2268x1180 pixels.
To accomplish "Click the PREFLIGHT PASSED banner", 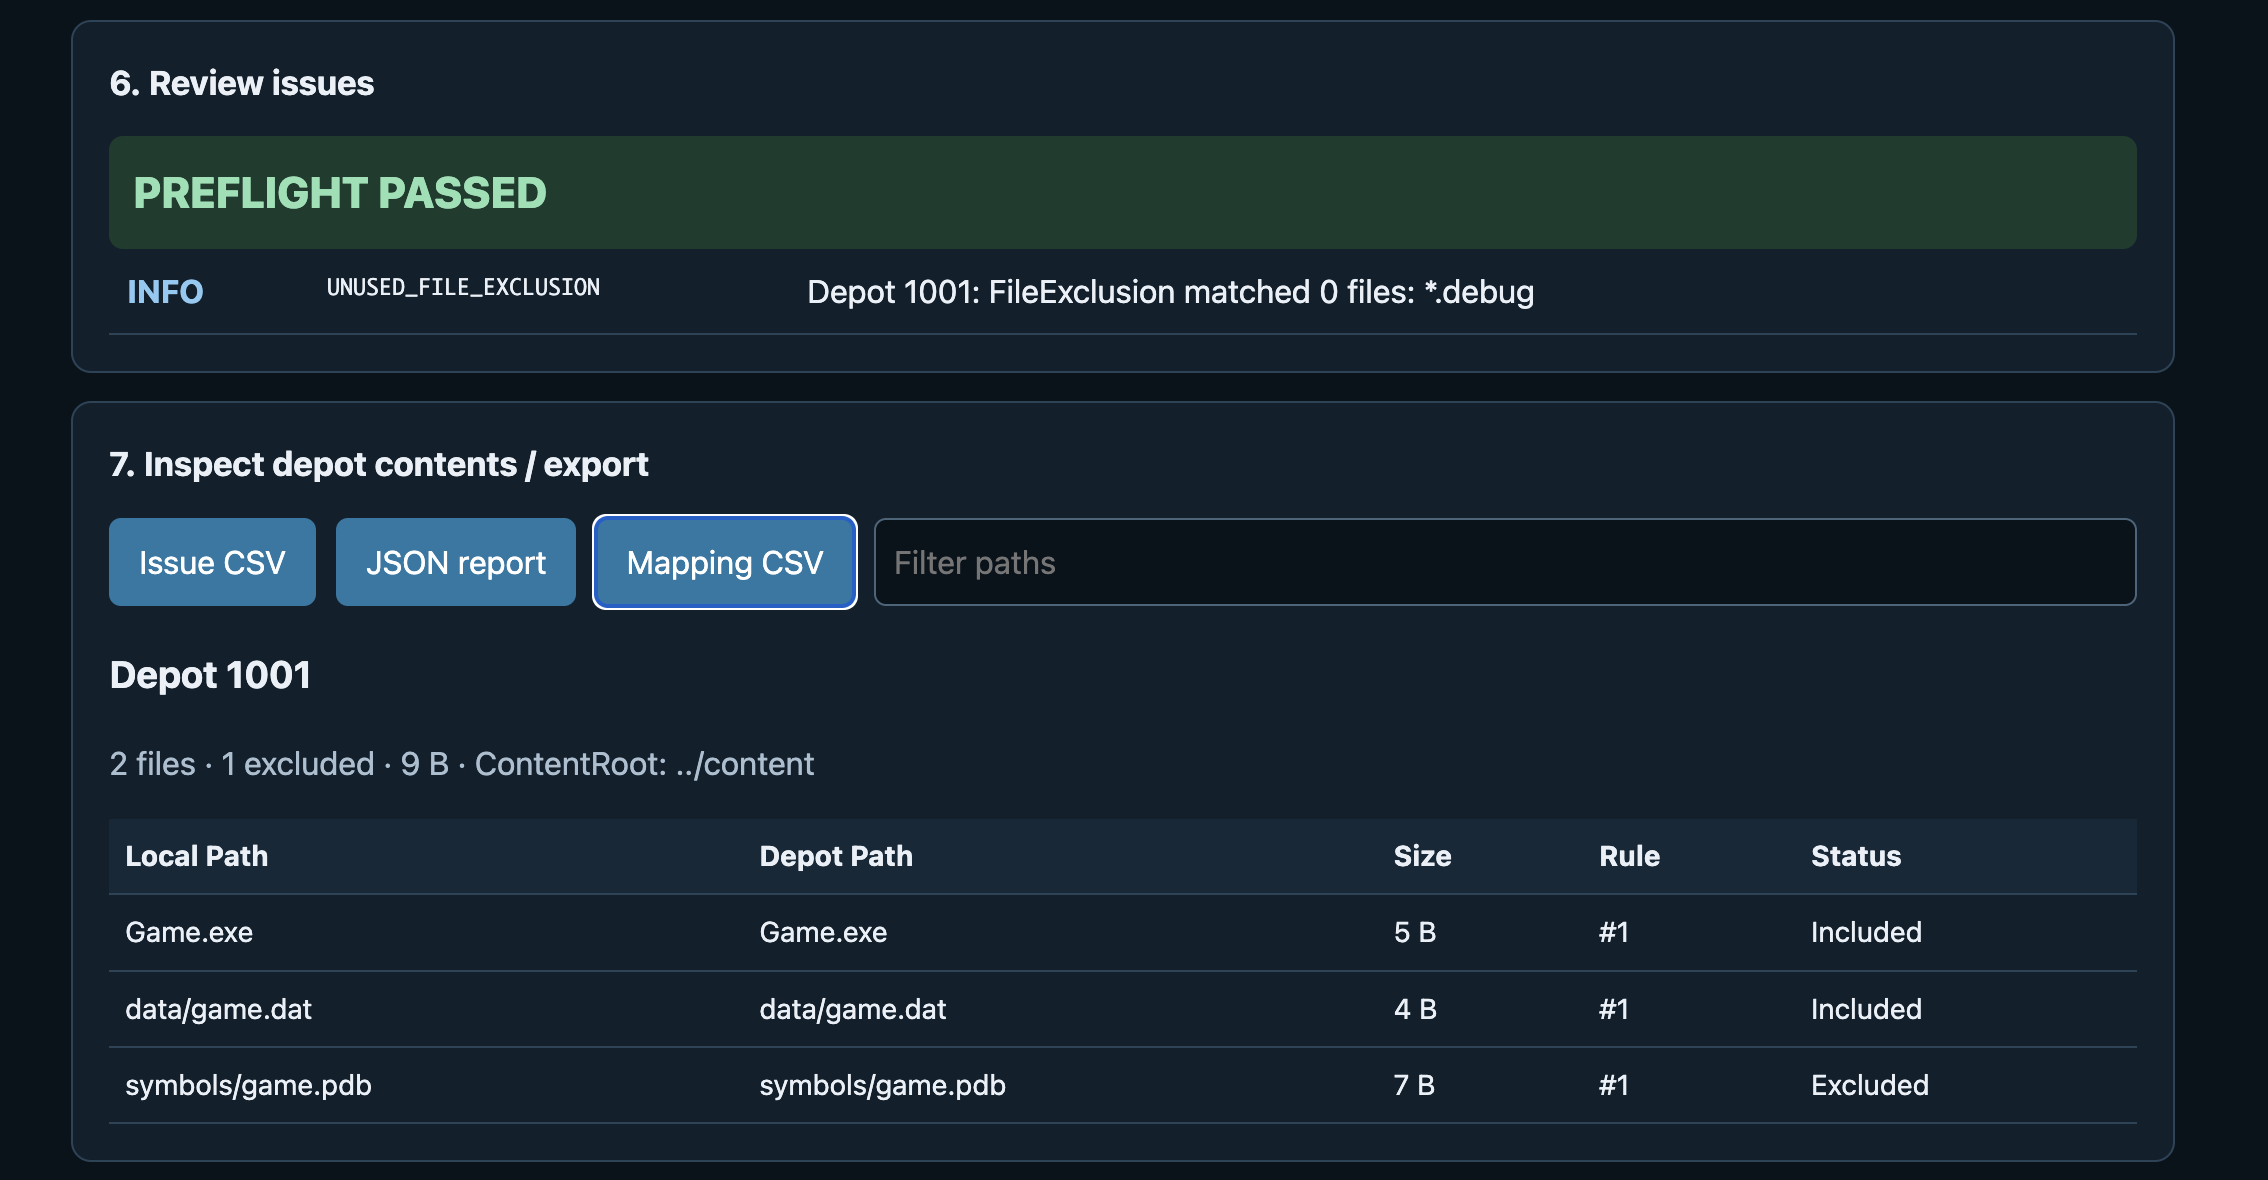I will (x=1123, y=193).
